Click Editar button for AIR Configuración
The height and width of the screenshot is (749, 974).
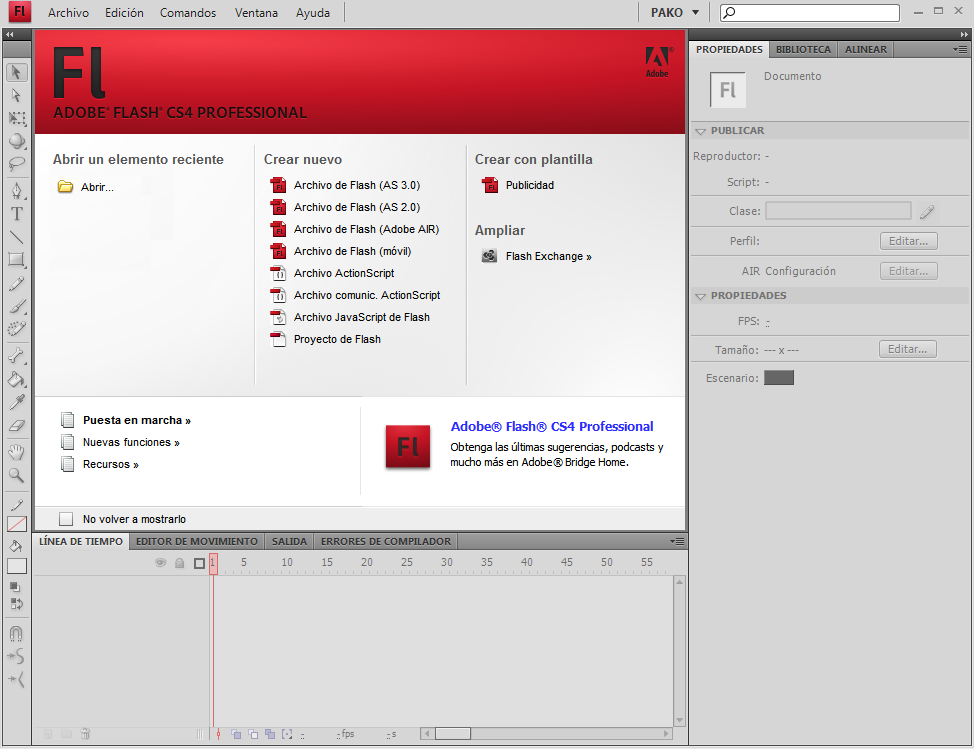pos(908,271)
